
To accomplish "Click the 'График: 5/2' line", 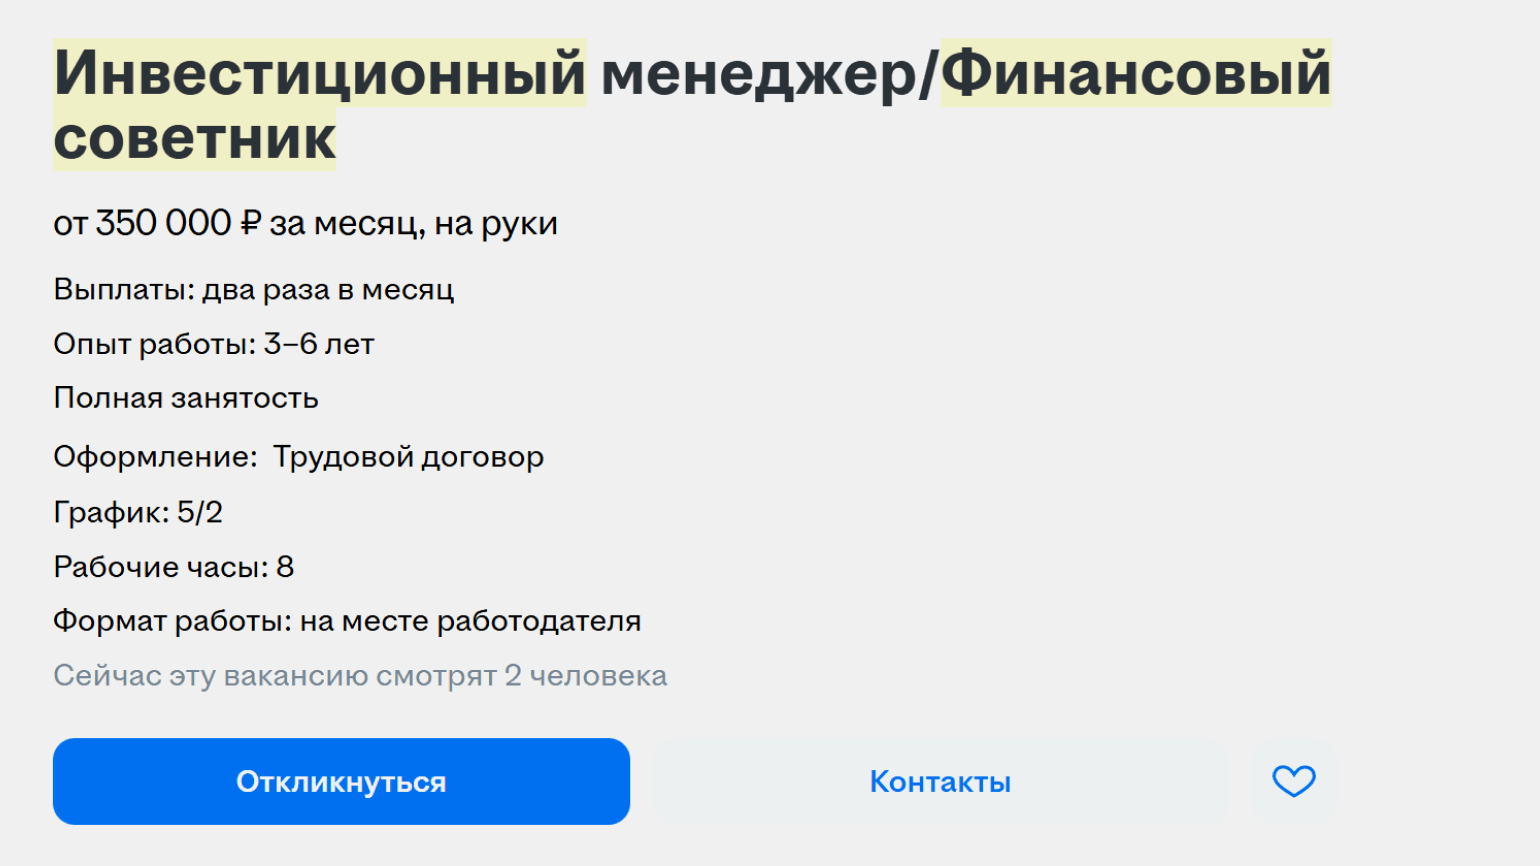I will (x=138, y=512).
